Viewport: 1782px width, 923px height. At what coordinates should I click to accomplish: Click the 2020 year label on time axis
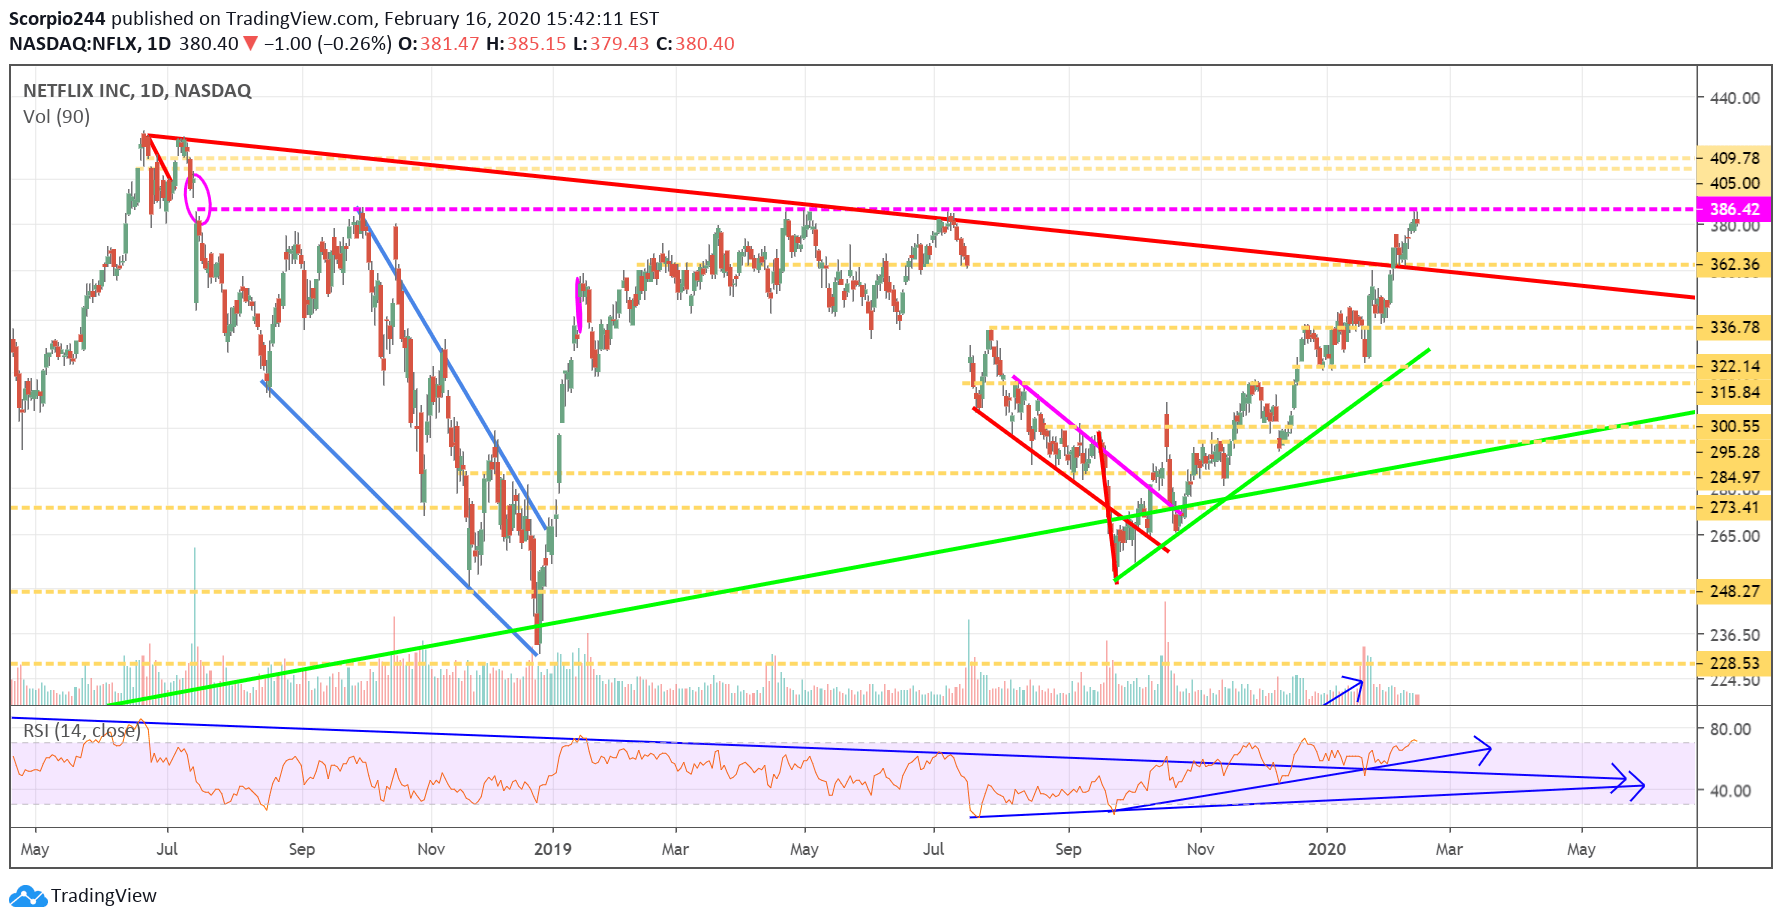click(x=1327, y=849)
